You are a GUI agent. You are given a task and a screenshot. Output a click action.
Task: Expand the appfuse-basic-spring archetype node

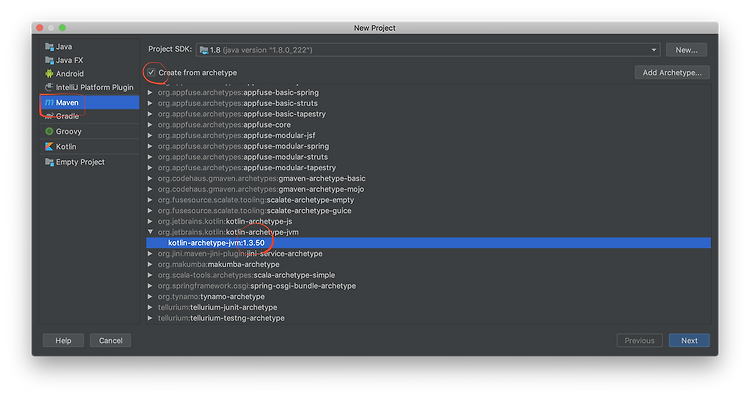pos(150,92)
